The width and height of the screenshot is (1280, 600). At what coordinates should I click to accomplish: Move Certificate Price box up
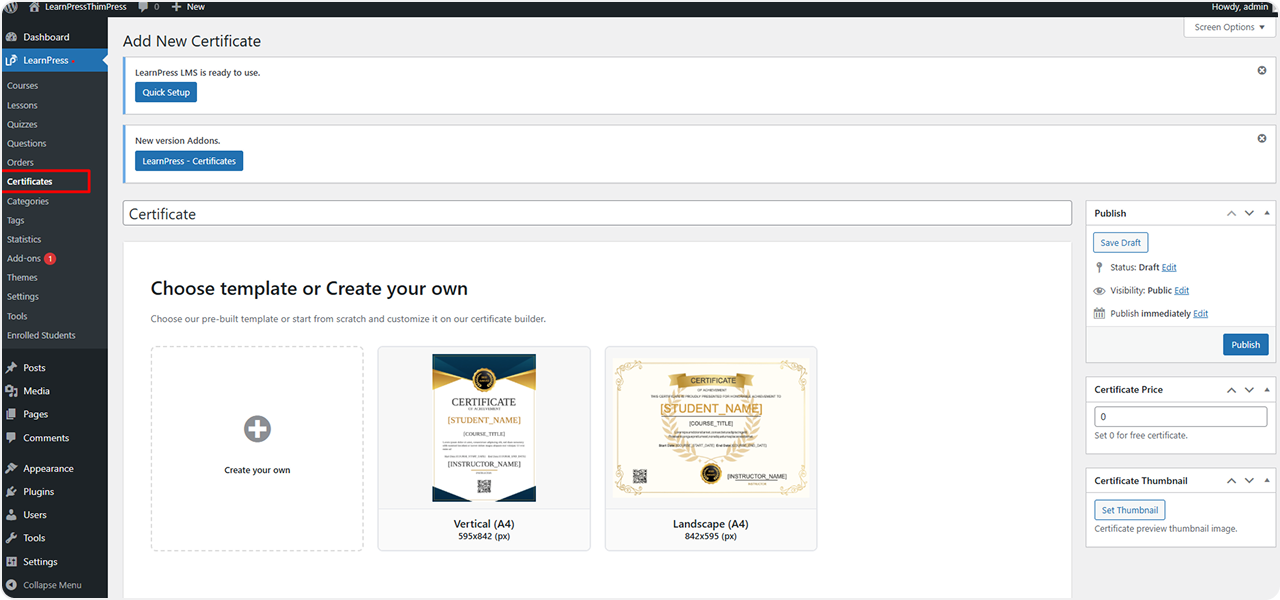coord(1232,389)
